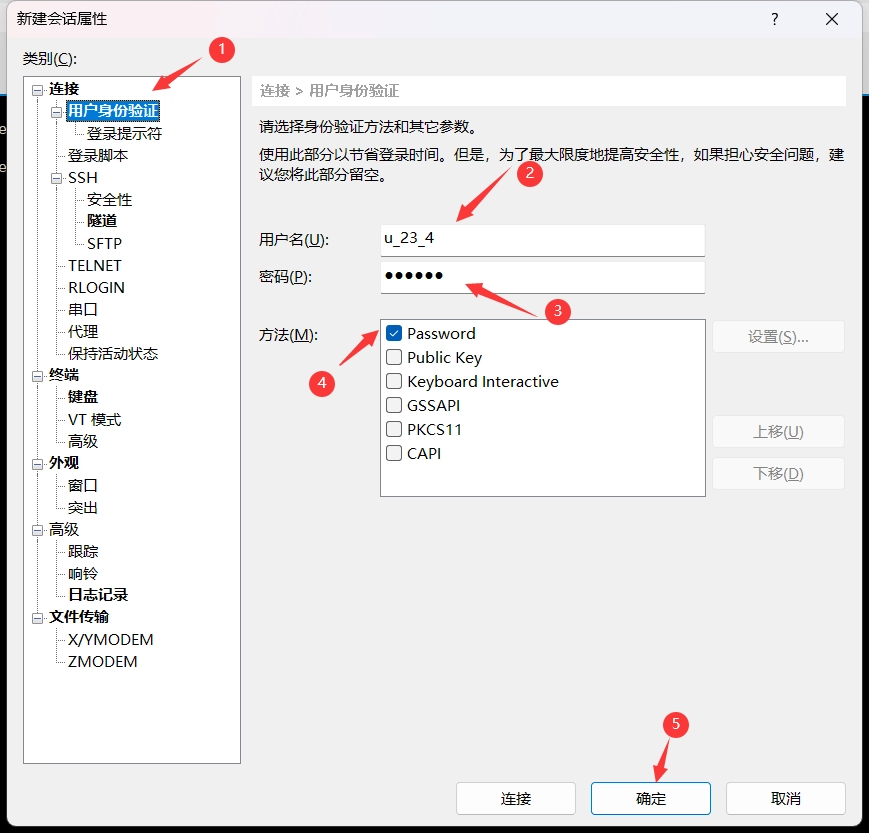The width and height of the screenshot is (869, 833).
Task: Click the help question mark icon
Action: 774,19
